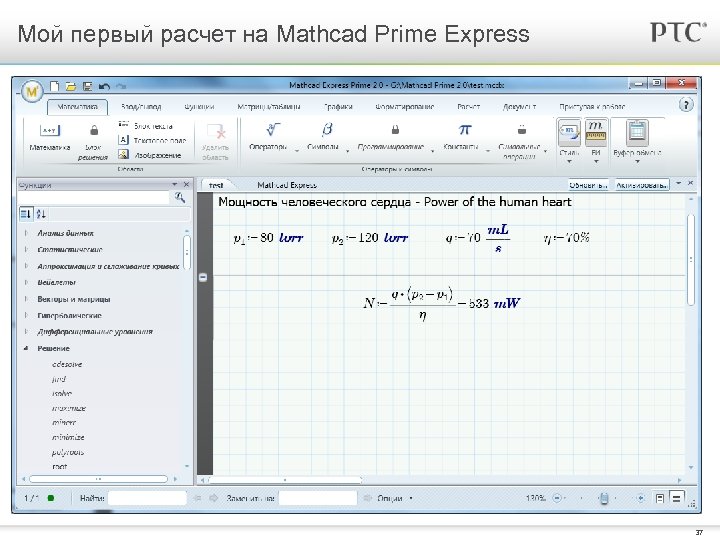Screen dimensions: 720x540
Task: Find previous match arrow in status bar
Action: (197, 498)
